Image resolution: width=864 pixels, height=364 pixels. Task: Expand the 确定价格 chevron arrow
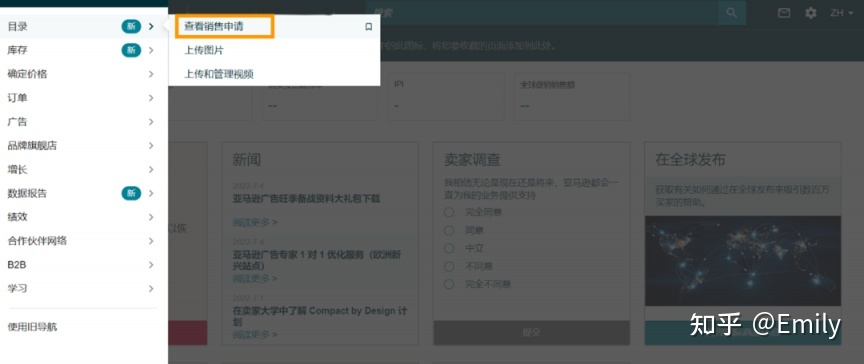(151, 74)
